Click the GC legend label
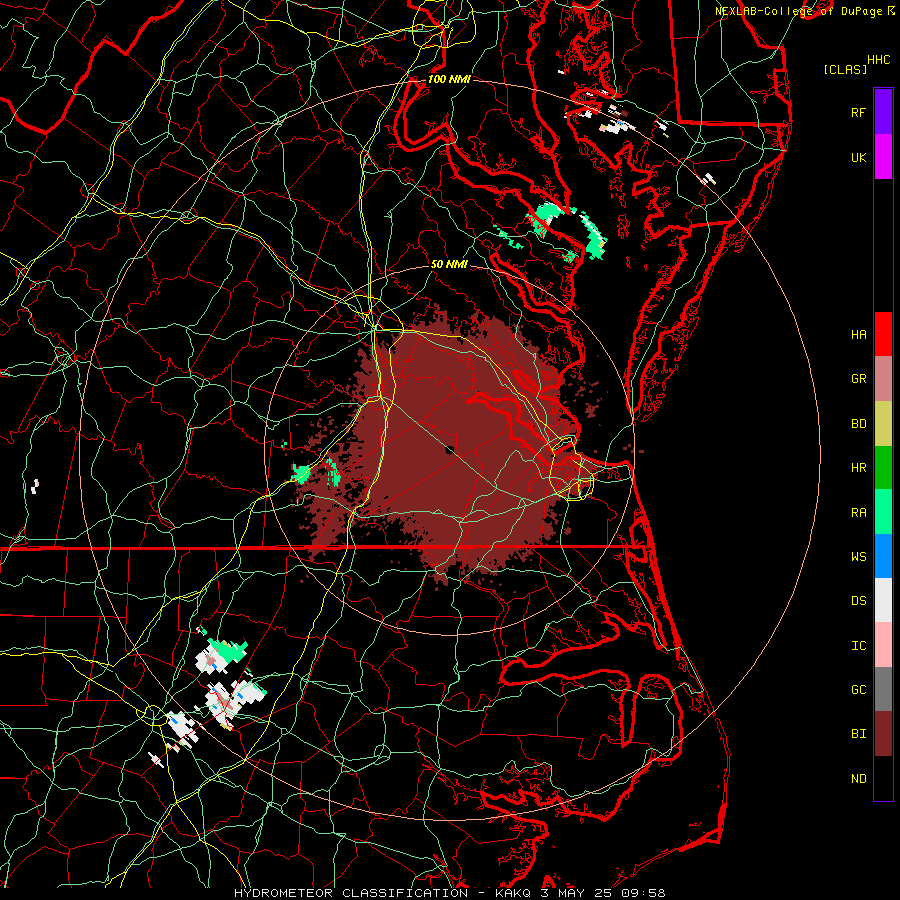Viewport: 900px width, 900px height. [x=858, y=690]
